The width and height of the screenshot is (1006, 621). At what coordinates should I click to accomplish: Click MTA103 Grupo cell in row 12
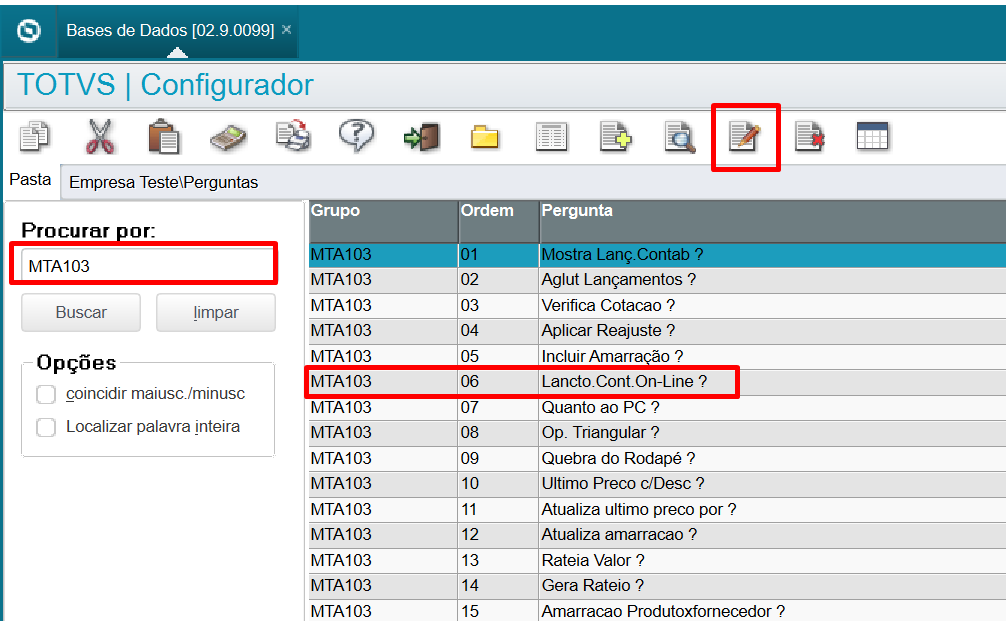click(x=383, y=534)
